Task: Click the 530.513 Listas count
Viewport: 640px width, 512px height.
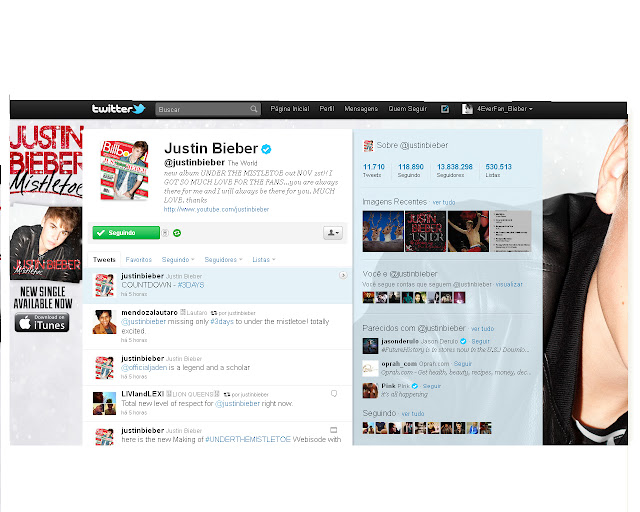Action: coord(498,170)
